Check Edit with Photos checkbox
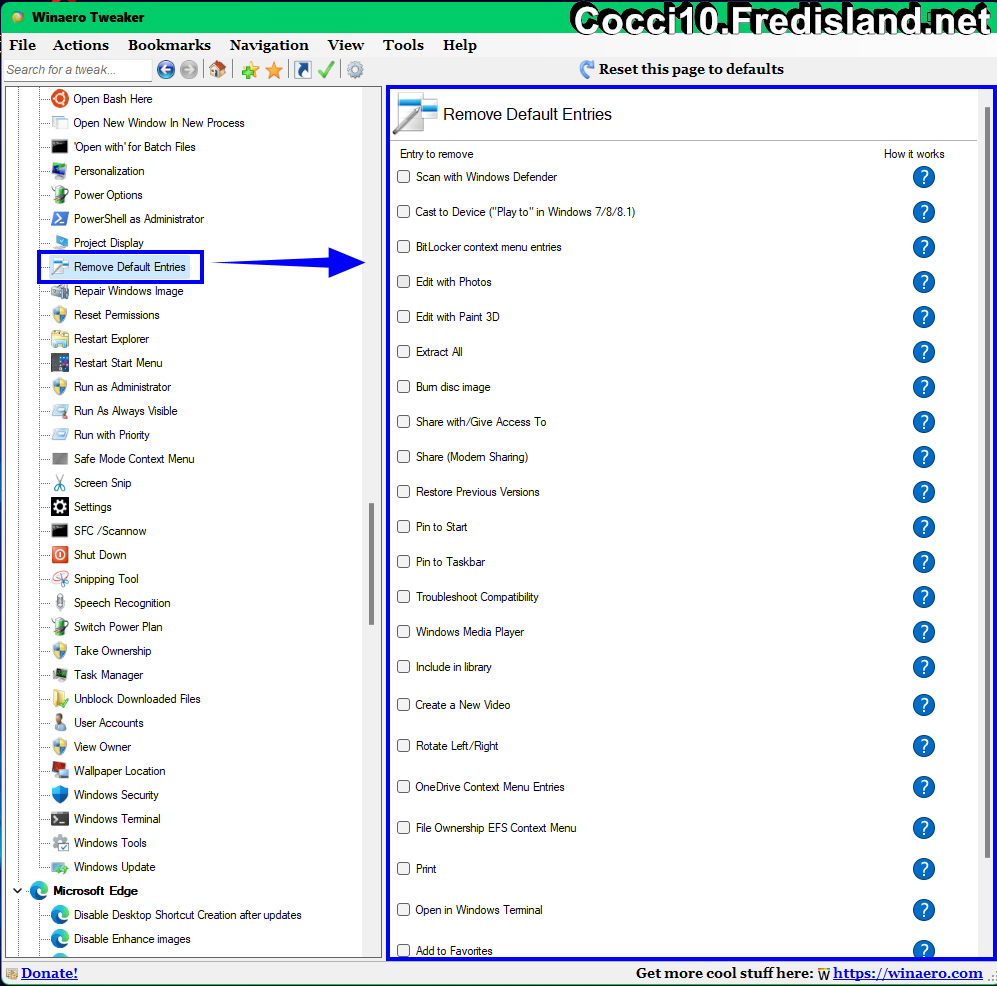The width and height of the screenshot is (997, 986). pos(403,281)
